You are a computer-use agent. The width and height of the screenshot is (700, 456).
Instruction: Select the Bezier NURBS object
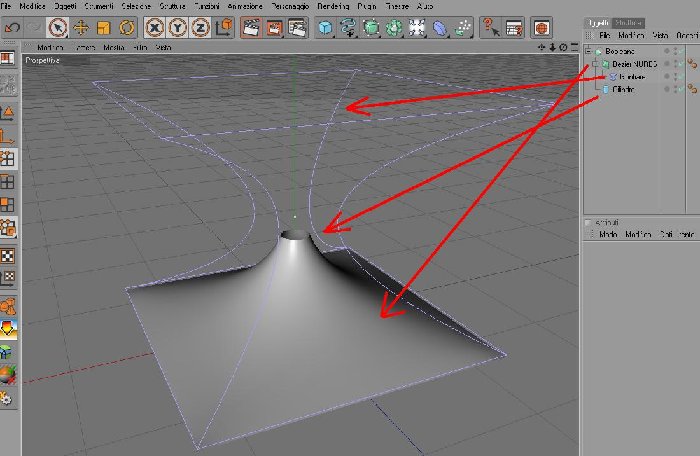point(634,64)
